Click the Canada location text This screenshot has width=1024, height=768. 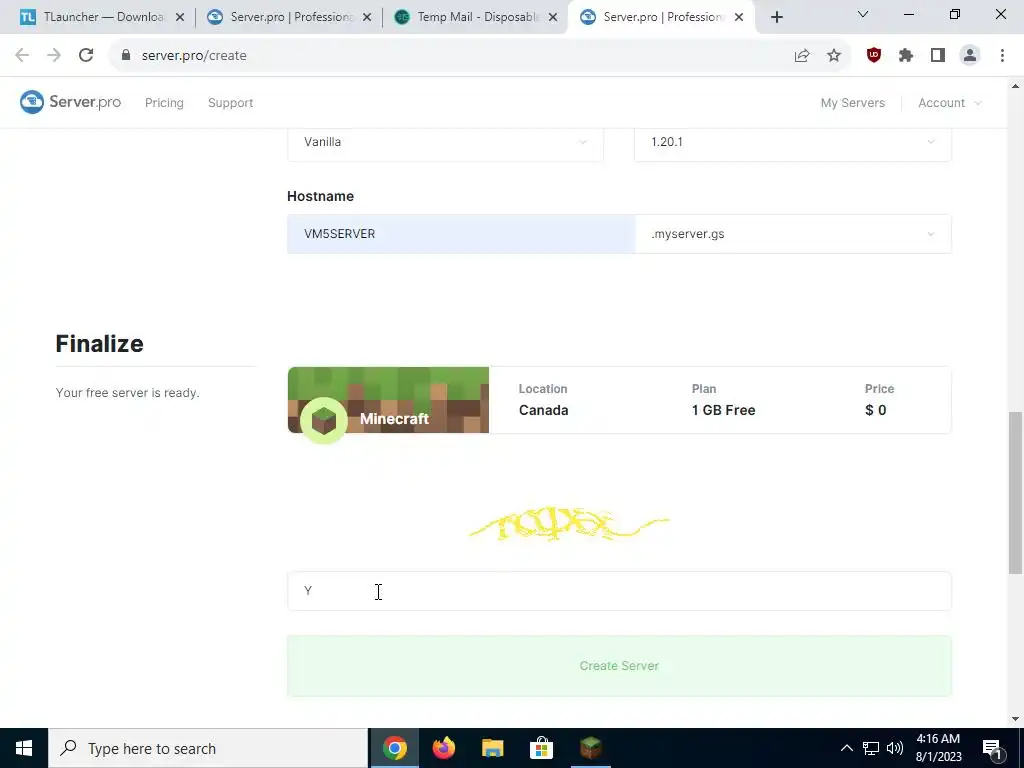click(x=543, y=410)
